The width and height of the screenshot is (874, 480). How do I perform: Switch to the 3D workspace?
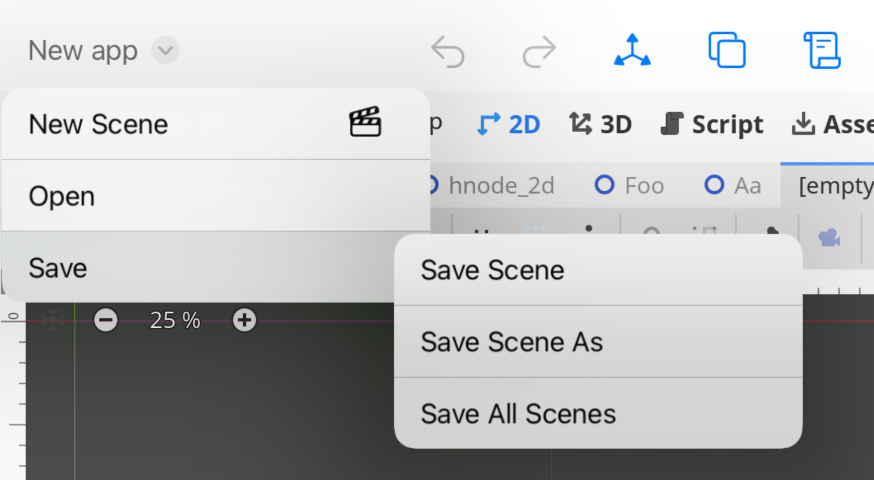(600, 124)
